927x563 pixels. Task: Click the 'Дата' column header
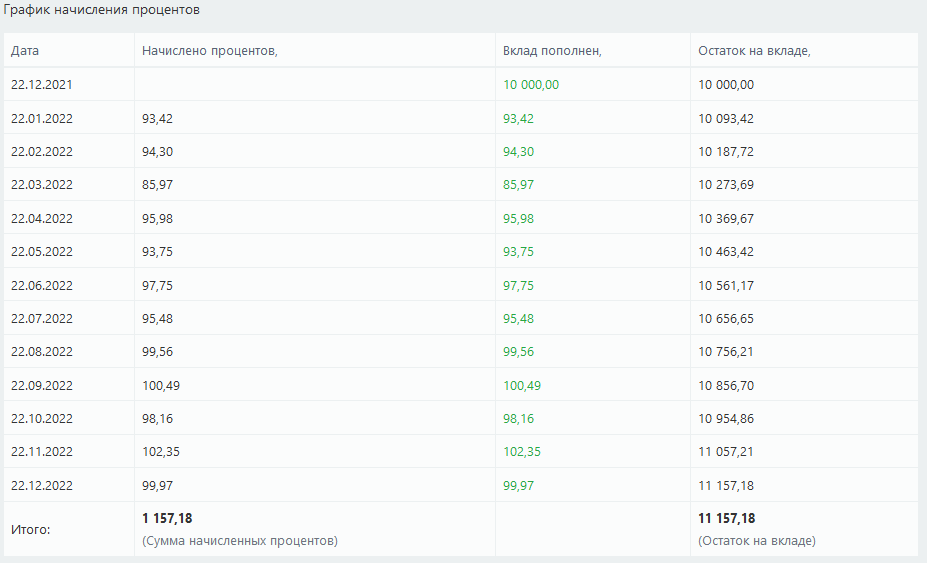coord(25,51)
